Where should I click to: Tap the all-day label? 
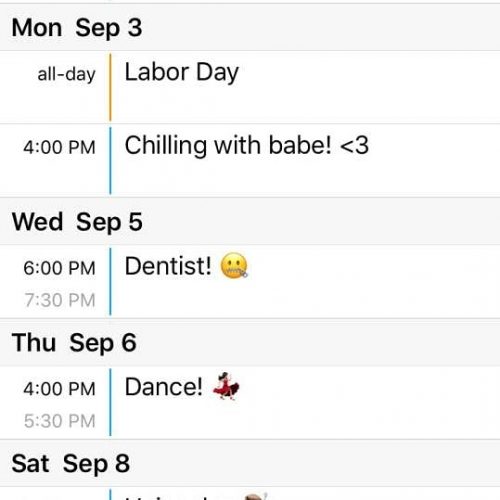[66, 74]
